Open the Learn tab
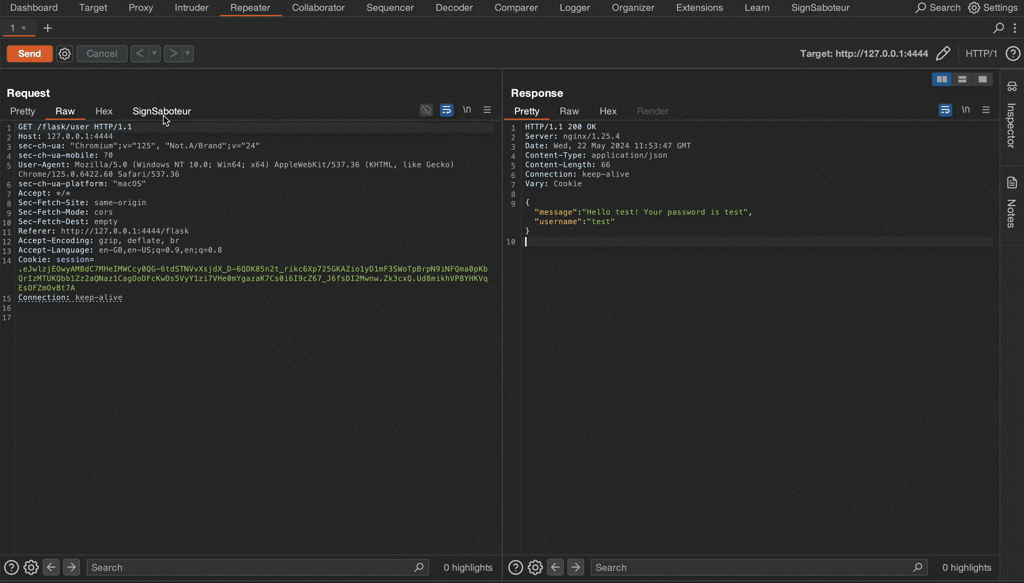Image resolution: width=1024 pixels, height=583 pixels. click(757, 8)
